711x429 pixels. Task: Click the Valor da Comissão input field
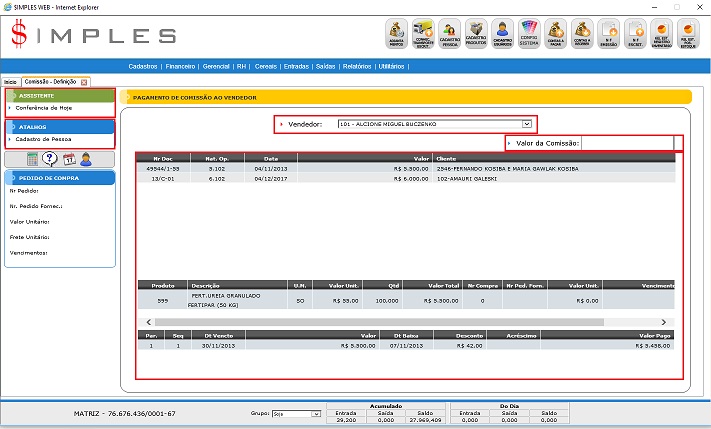tap(630, 143)
